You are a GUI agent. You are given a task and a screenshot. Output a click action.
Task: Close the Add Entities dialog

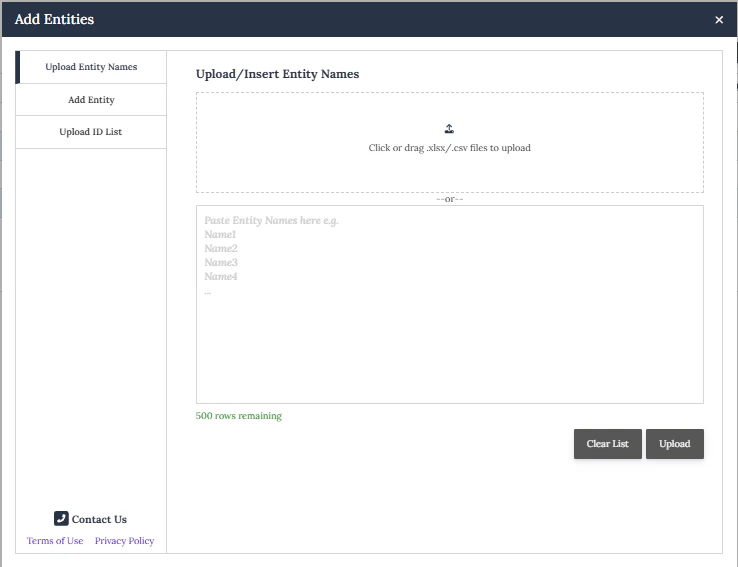click(x=719, y=20)
